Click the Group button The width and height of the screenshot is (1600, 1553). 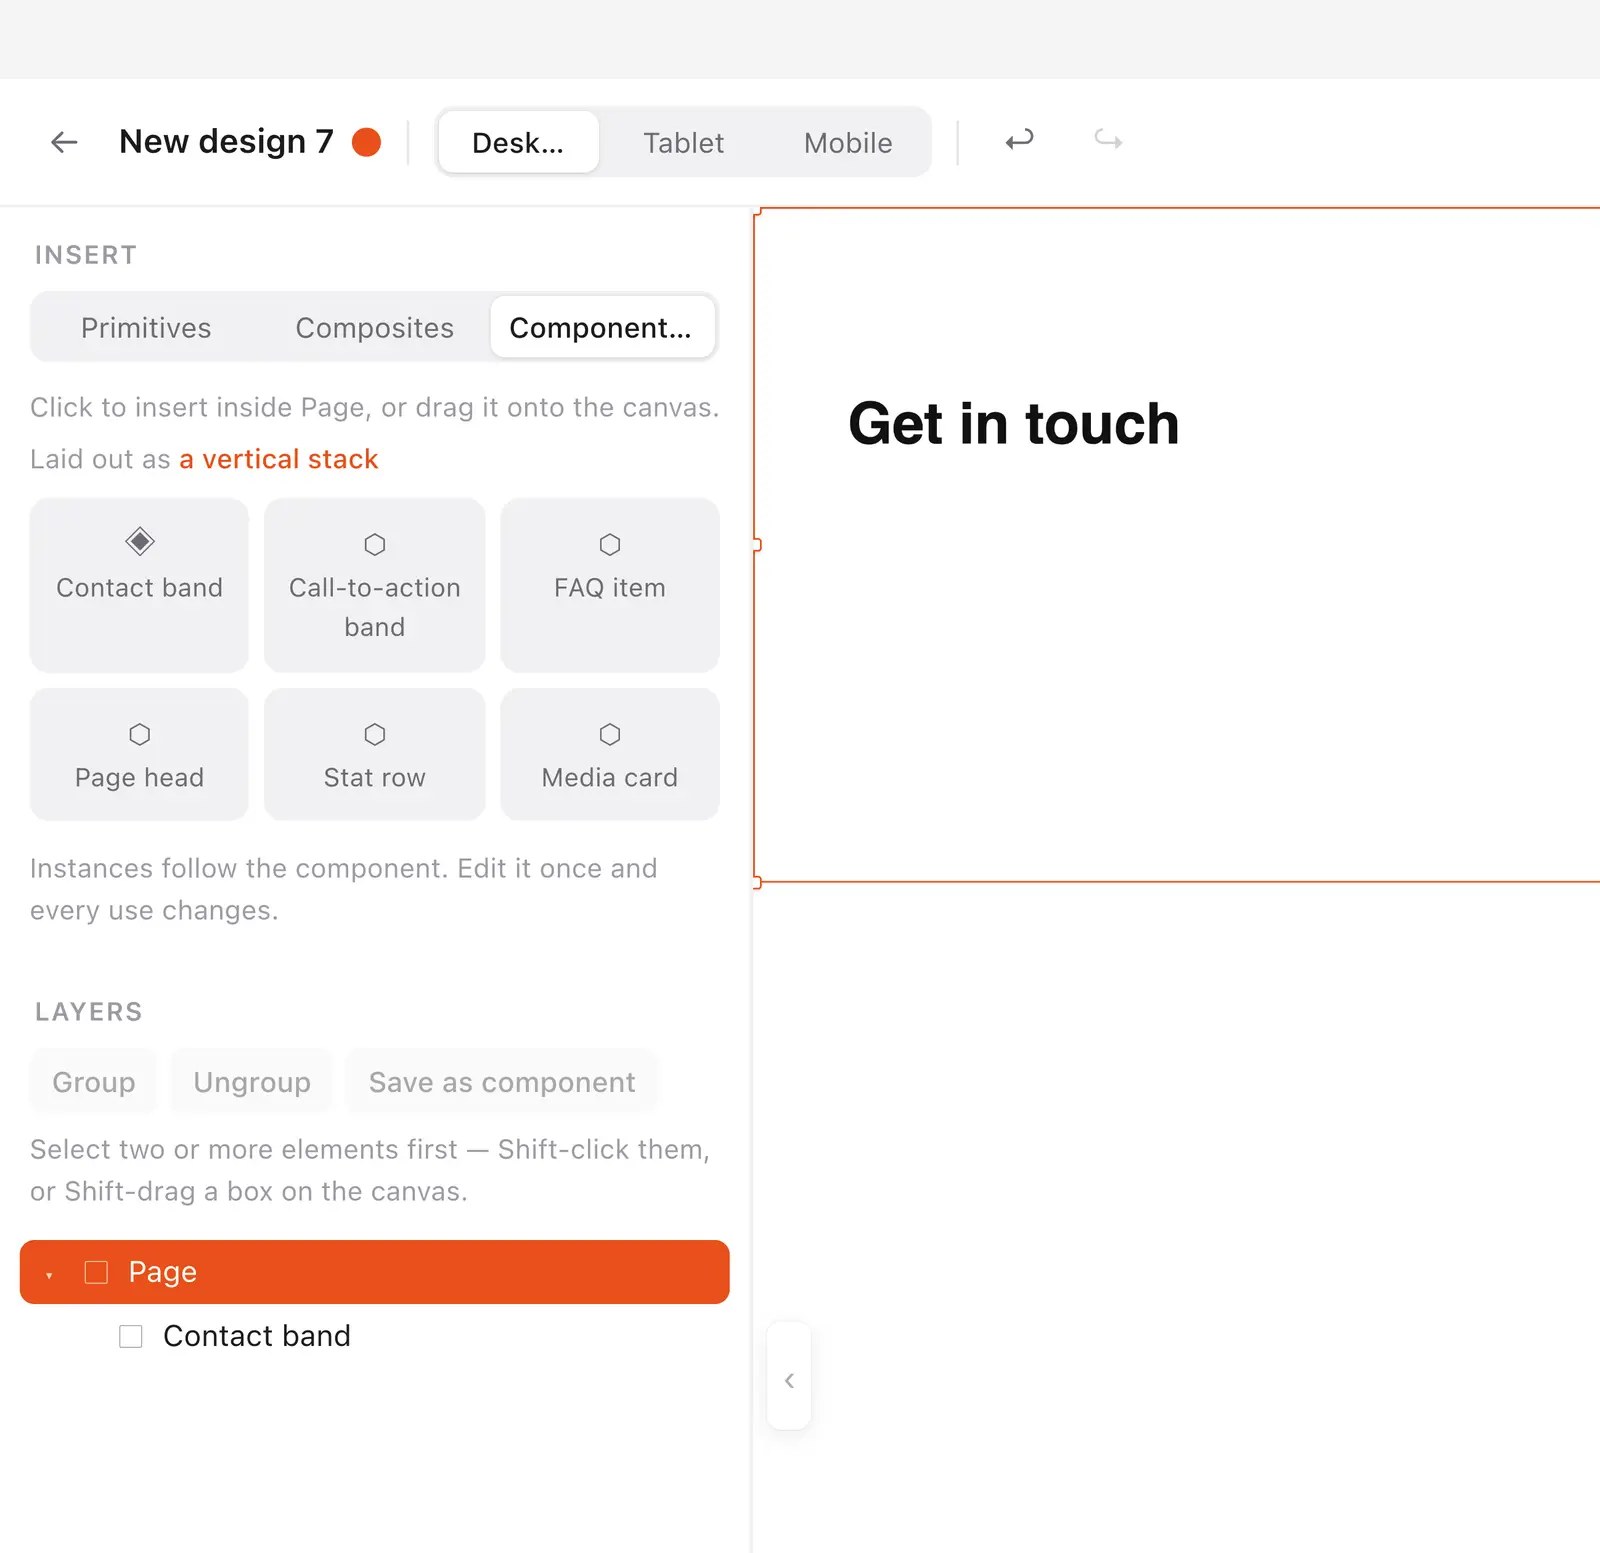tap(94, 1082)
